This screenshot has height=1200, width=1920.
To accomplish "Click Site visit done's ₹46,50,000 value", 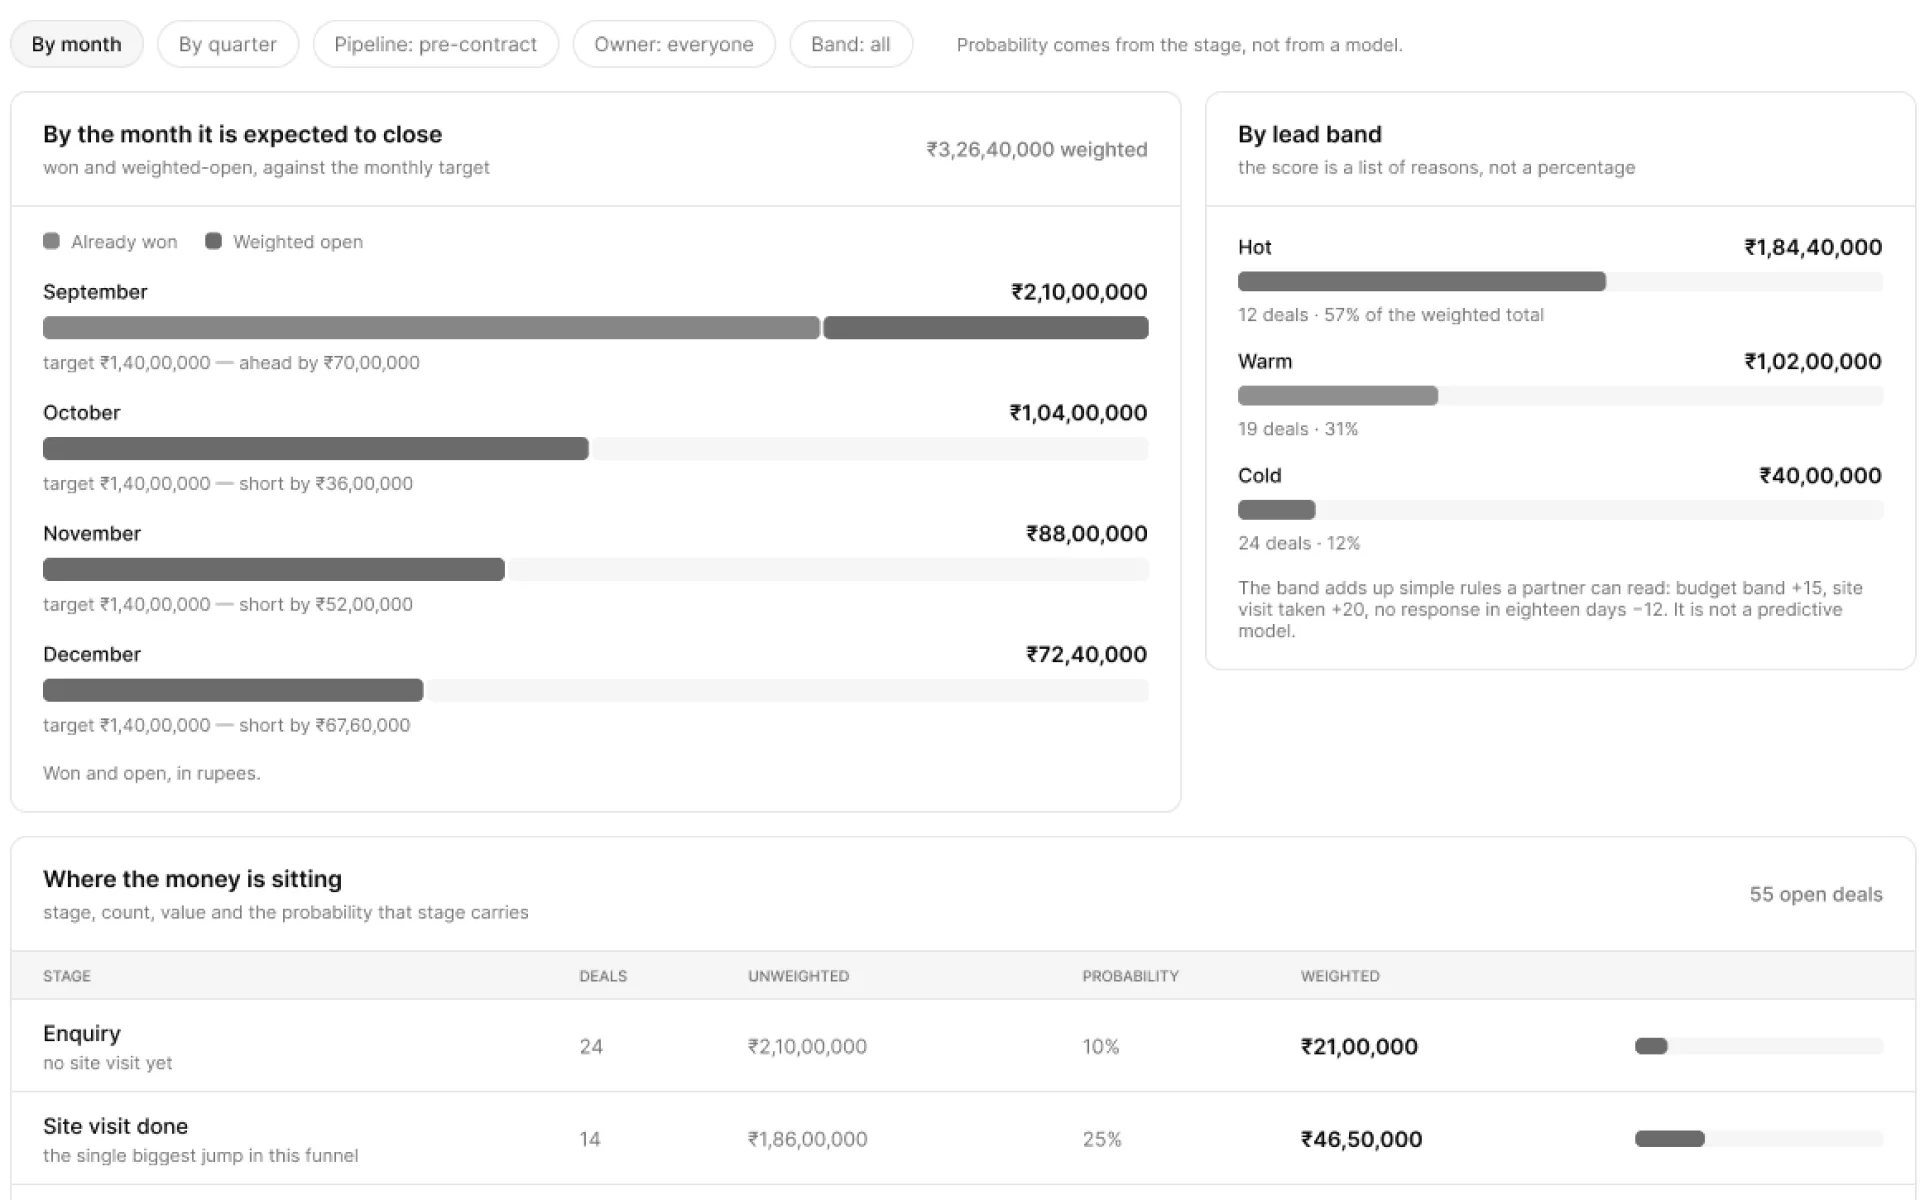I will pyautogui.click(x=1361, y=1139).
